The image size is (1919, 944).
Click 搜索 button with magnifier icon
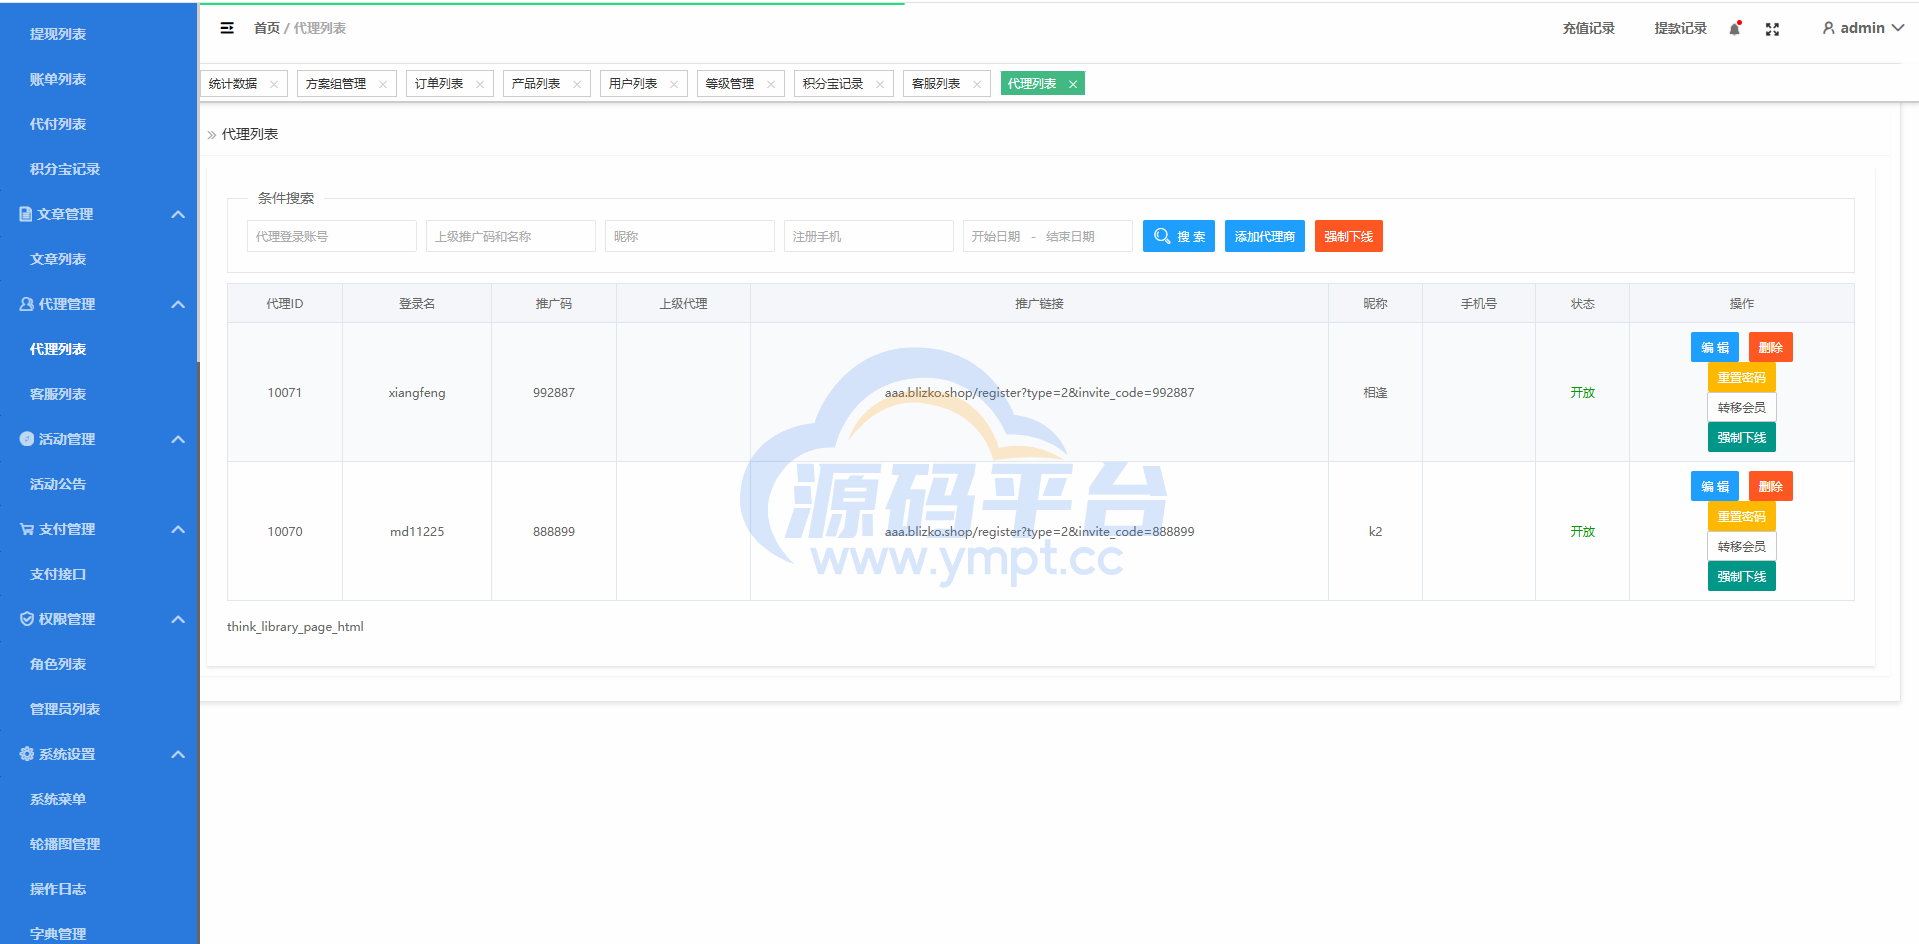(x=1179, y=236)
